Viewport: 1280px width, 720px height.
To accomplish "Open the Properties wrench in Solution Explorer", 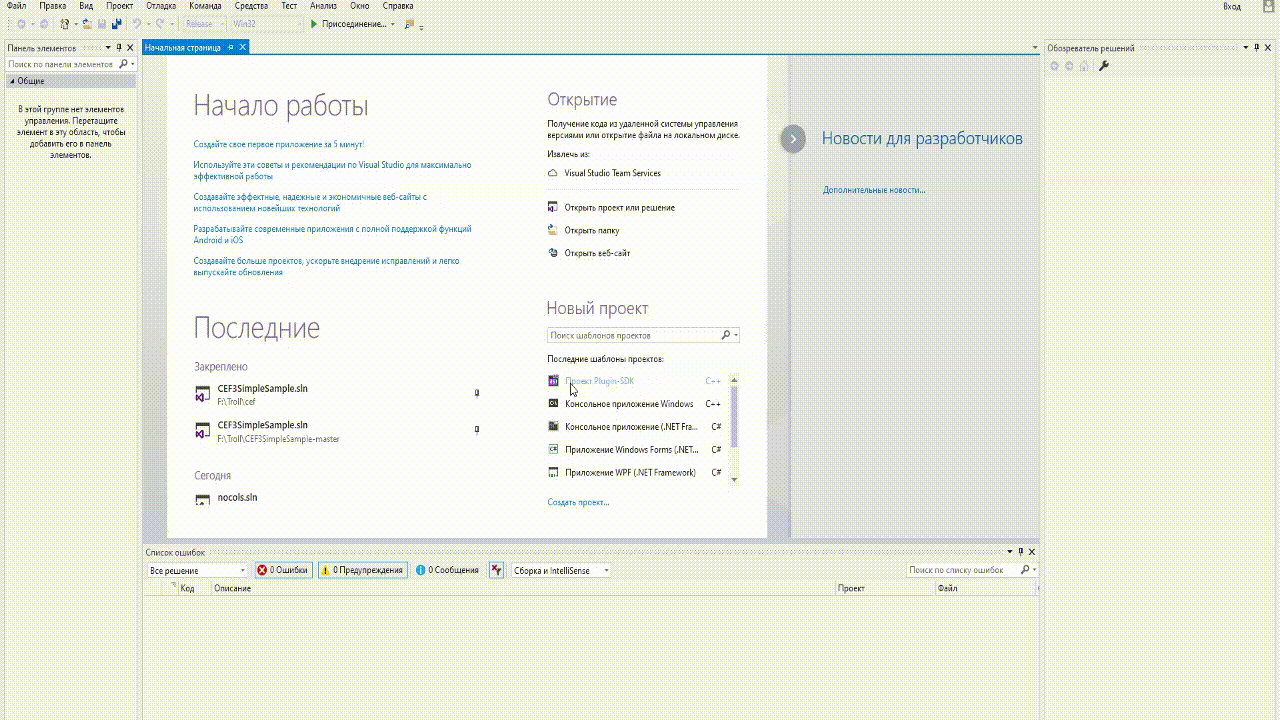I will (1104, 66).
